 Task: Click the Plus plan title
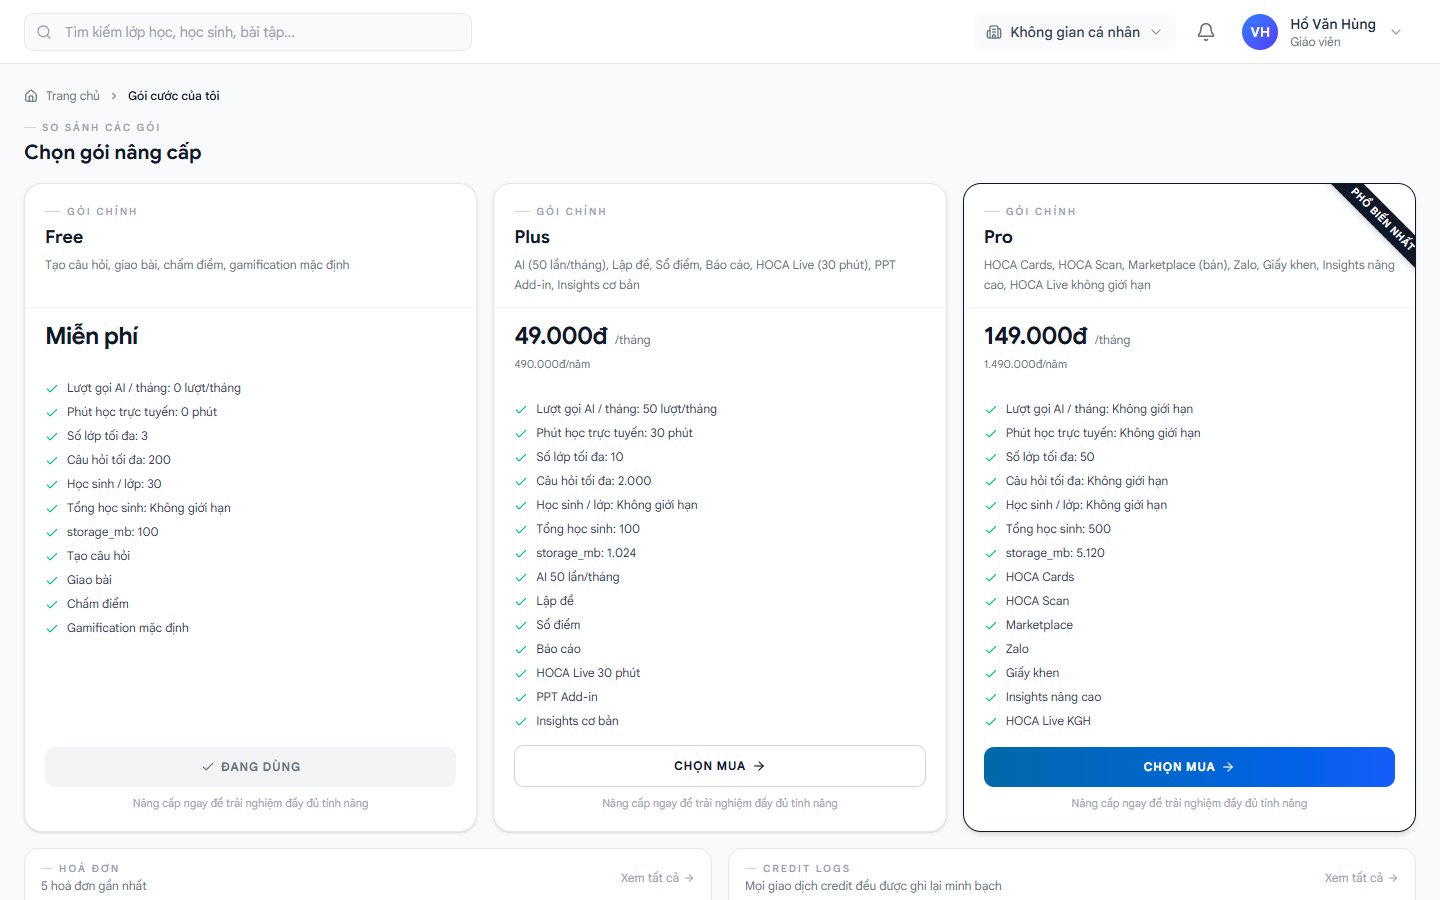tap(532, 237)
